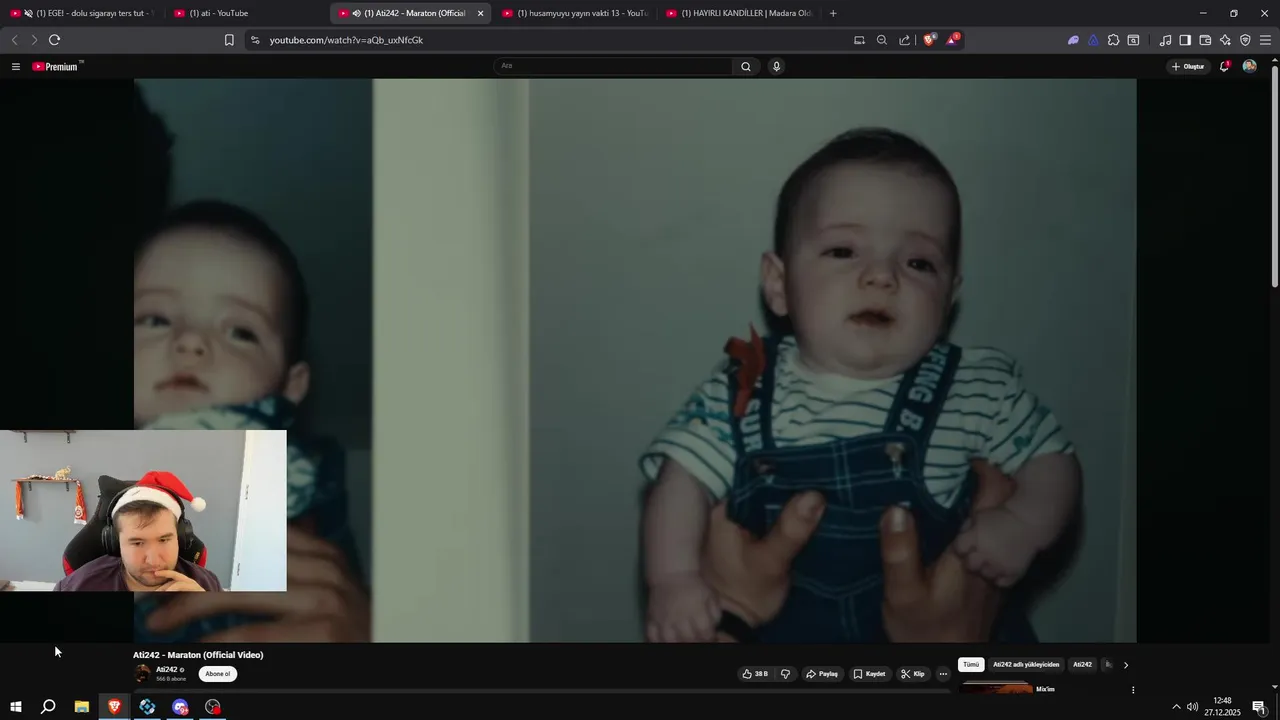Click the YouTube search magnifier button
The image size is (1280, 720).
(x=745, y=66)
